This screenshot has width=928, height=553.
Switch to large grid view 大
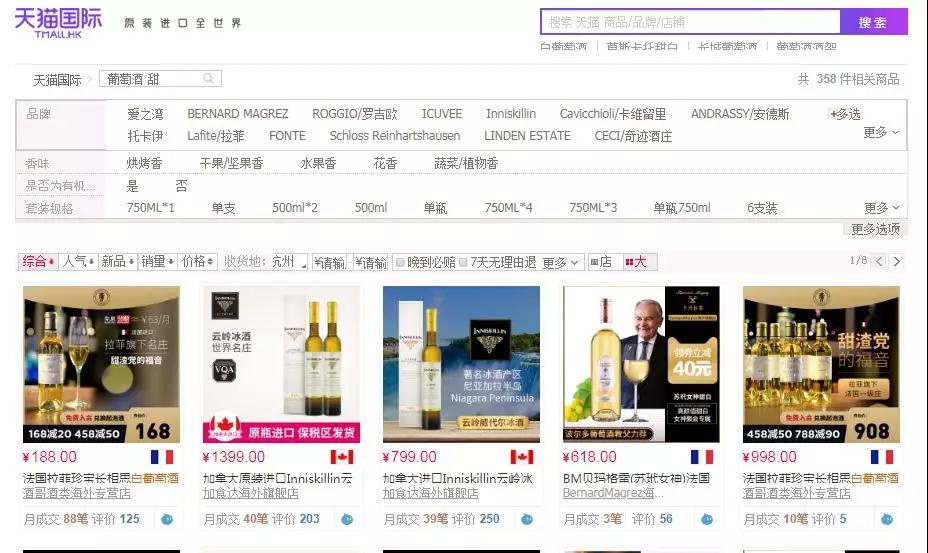[x=639, y=262]
